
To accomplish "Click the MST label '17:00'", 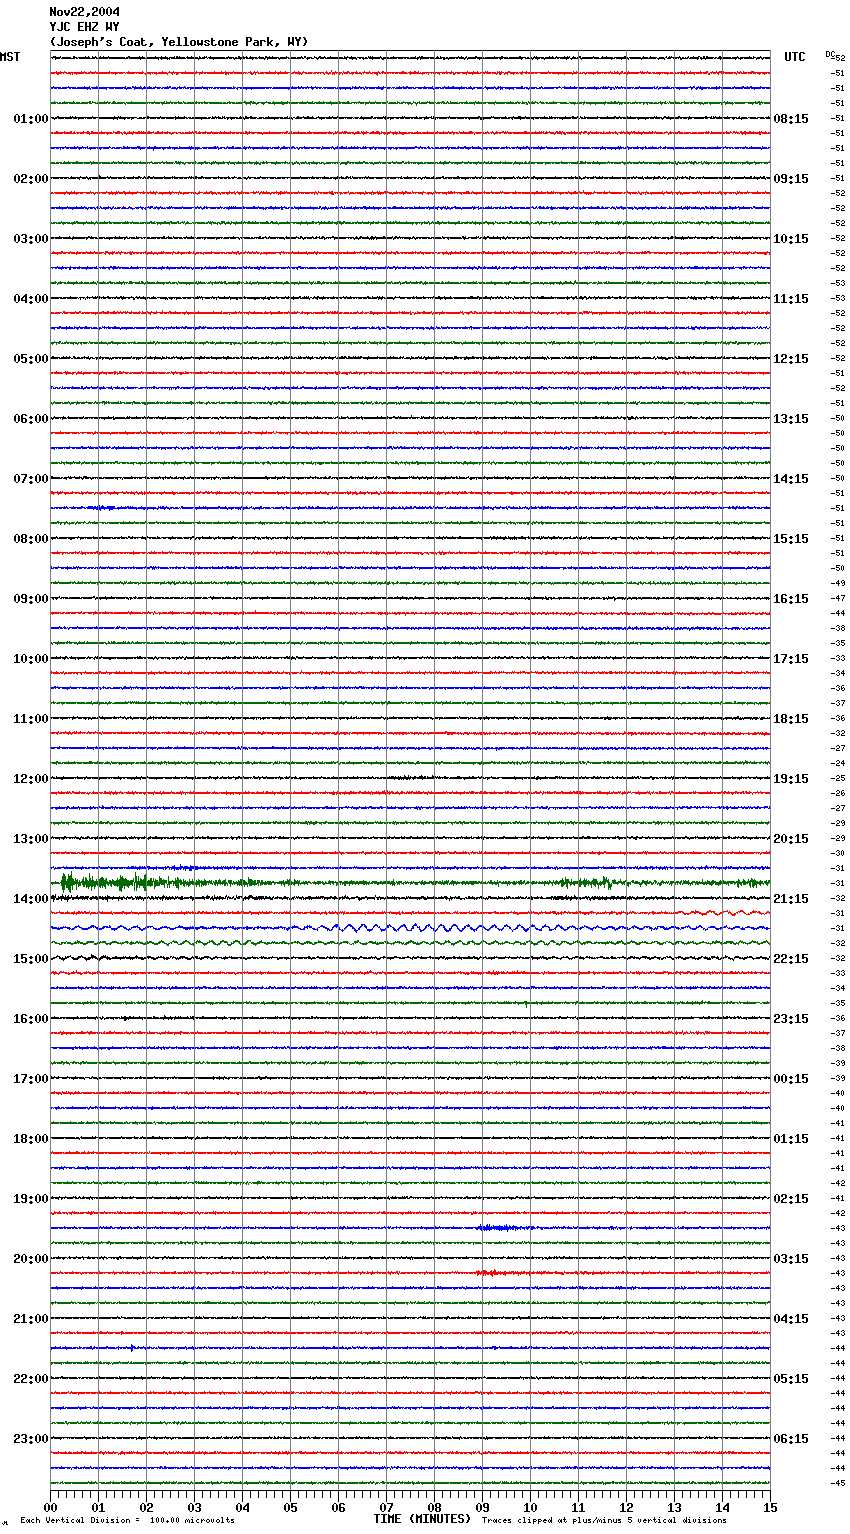I will [31, 1079].
